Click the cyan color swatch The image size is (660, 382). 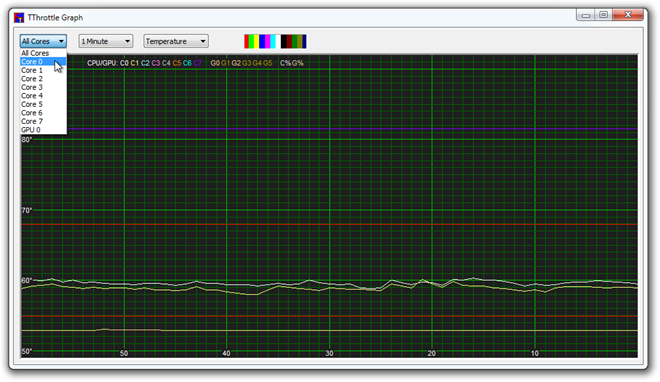(273, 41)
